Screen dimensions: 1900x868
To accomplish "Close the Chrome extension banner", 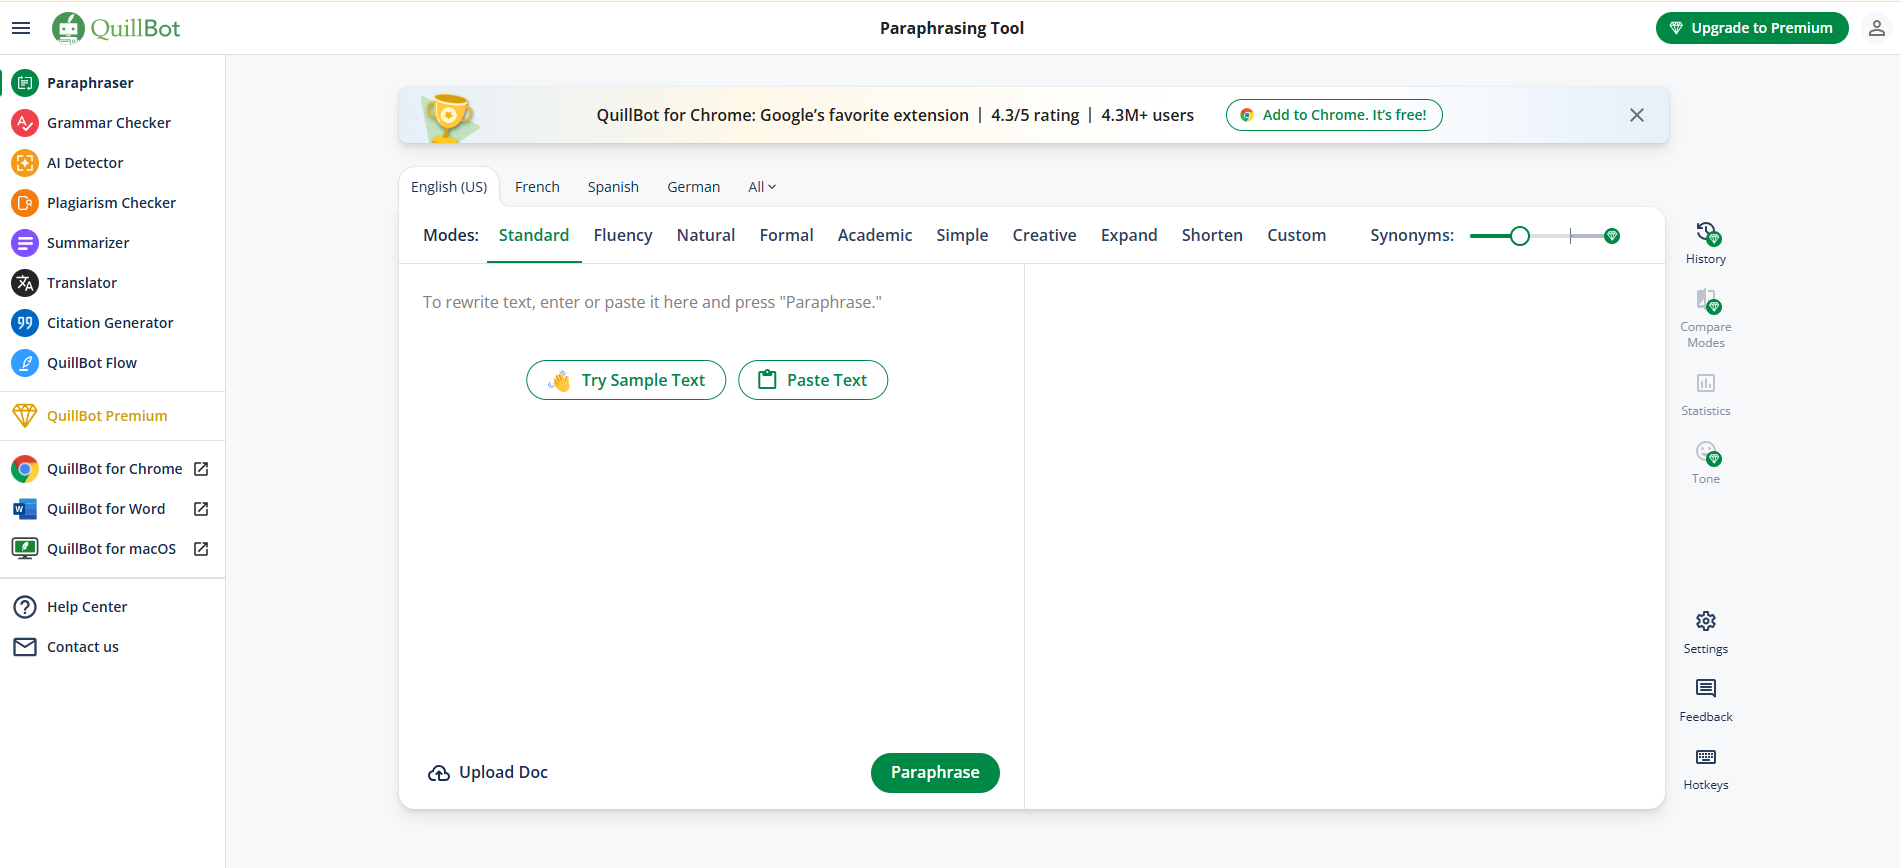I will [1637, 115].
